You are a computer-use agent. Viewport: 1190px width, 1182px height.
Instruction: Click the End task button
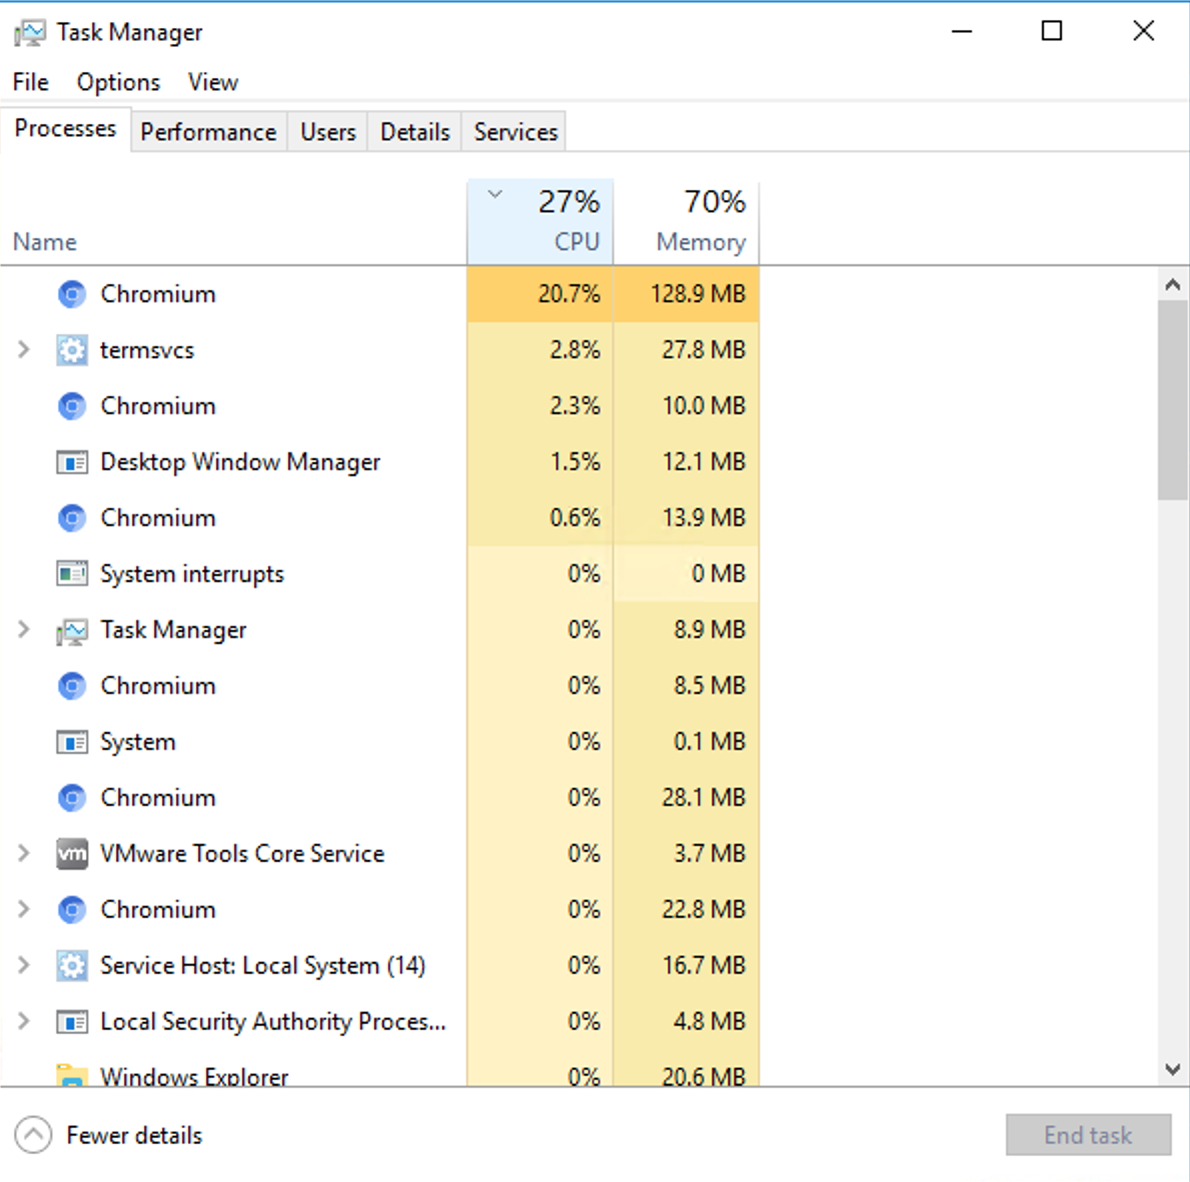click(x=1088, y=1135)
